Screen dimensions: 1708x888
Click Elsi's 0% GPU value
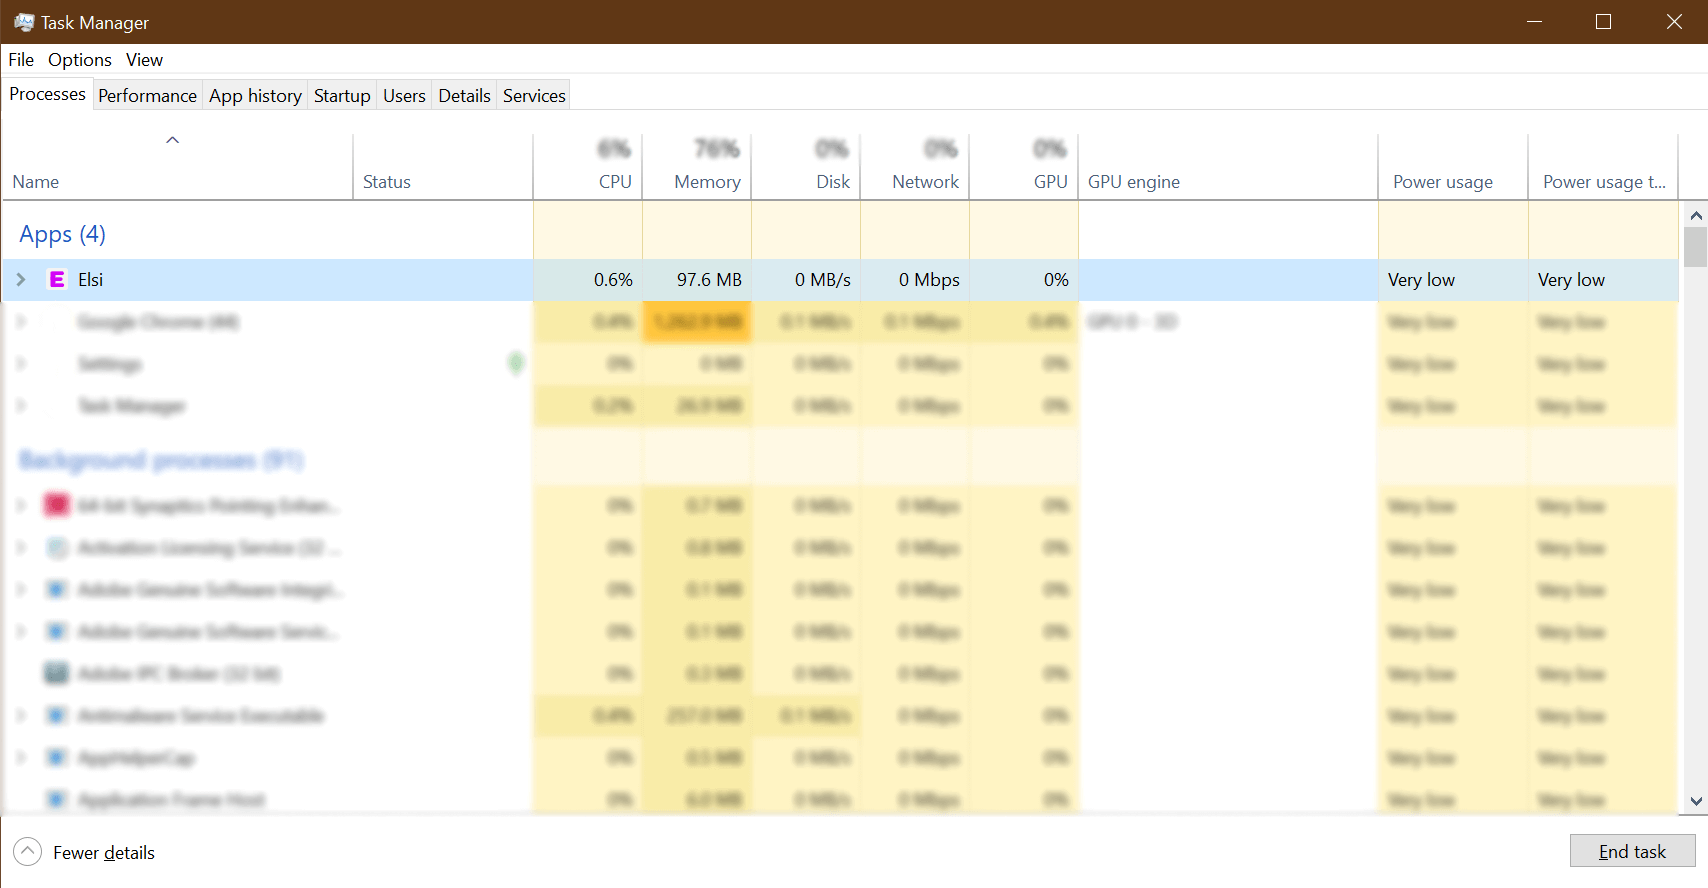(x=1056, y=280)
